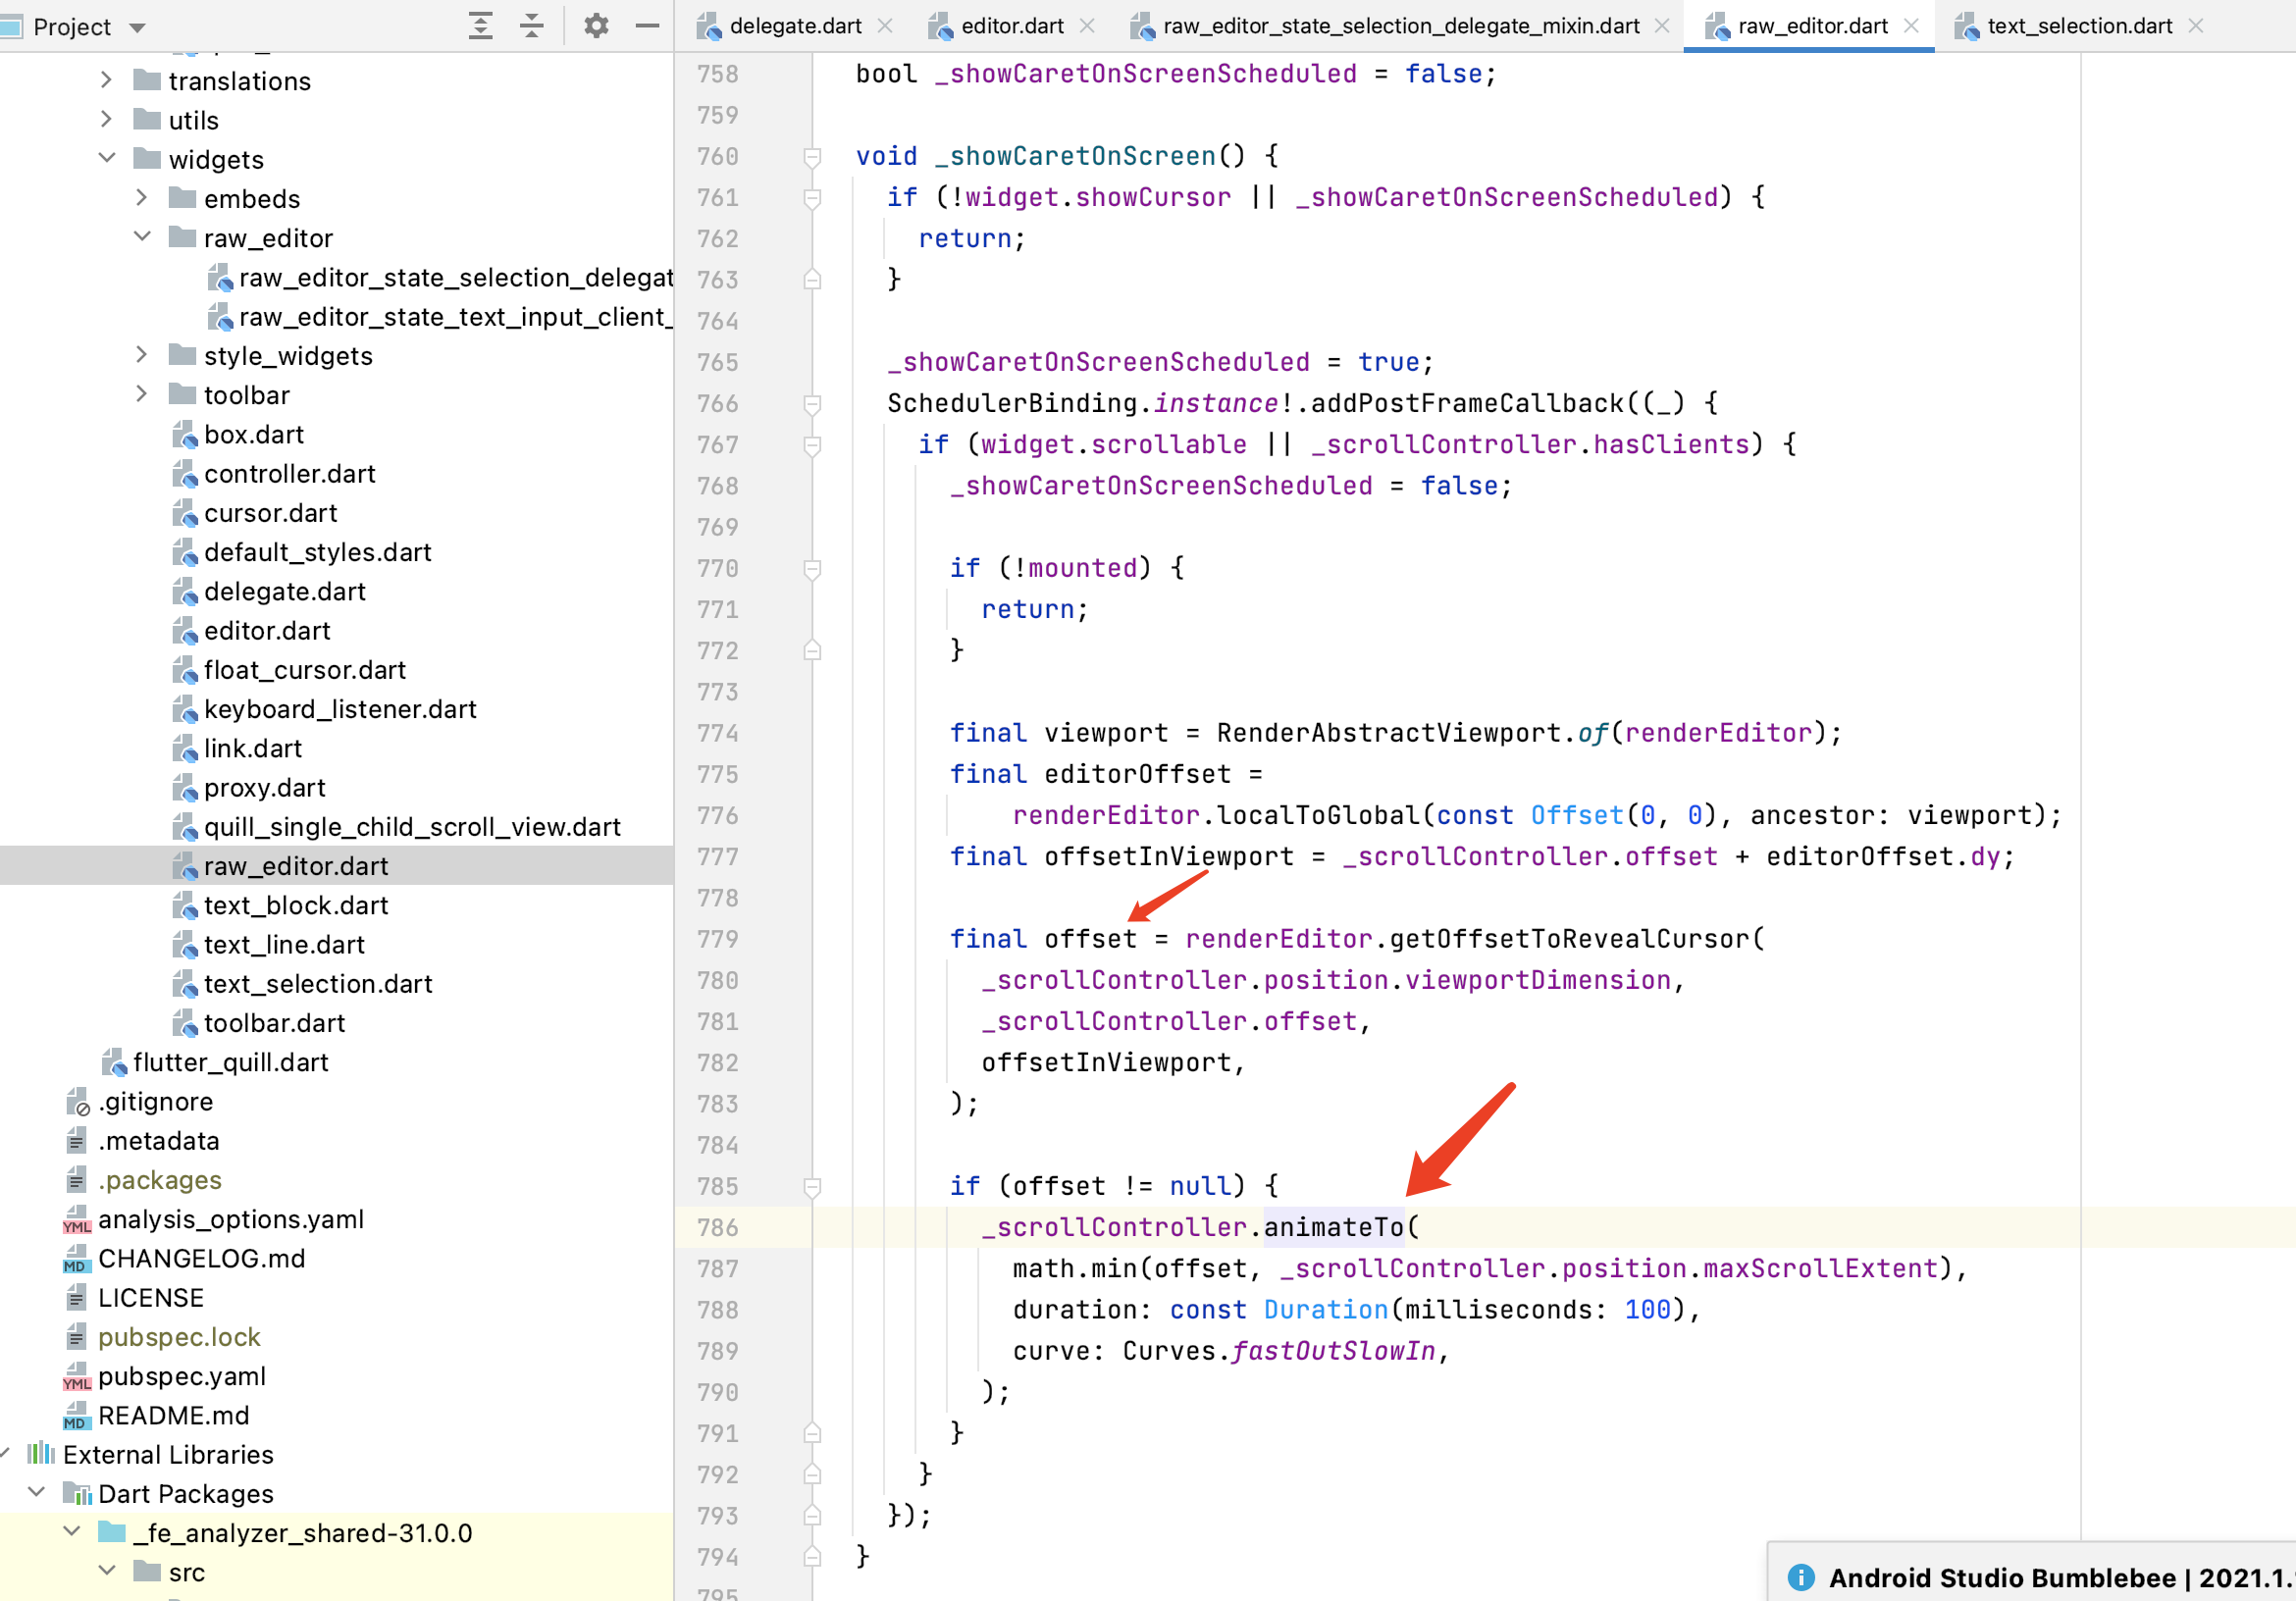Select link.dart file
2296x1601 pixels.
(x=252, y=748)
